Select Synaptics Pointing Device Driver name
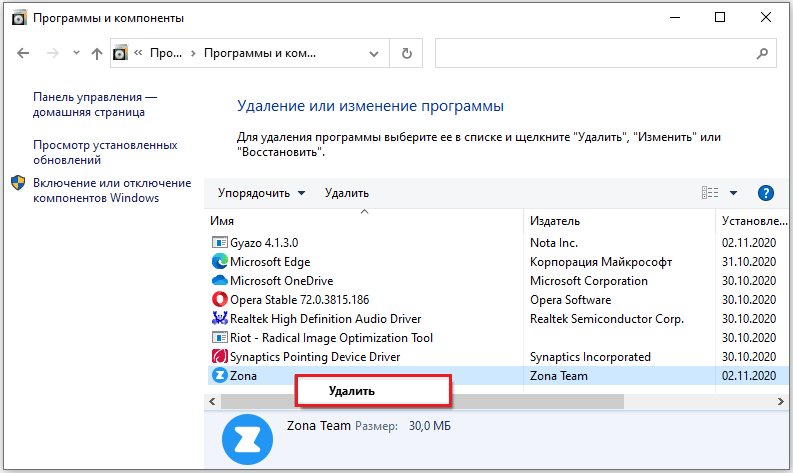The height and width of the screenshot is (473, 793). tap(315, 357)
